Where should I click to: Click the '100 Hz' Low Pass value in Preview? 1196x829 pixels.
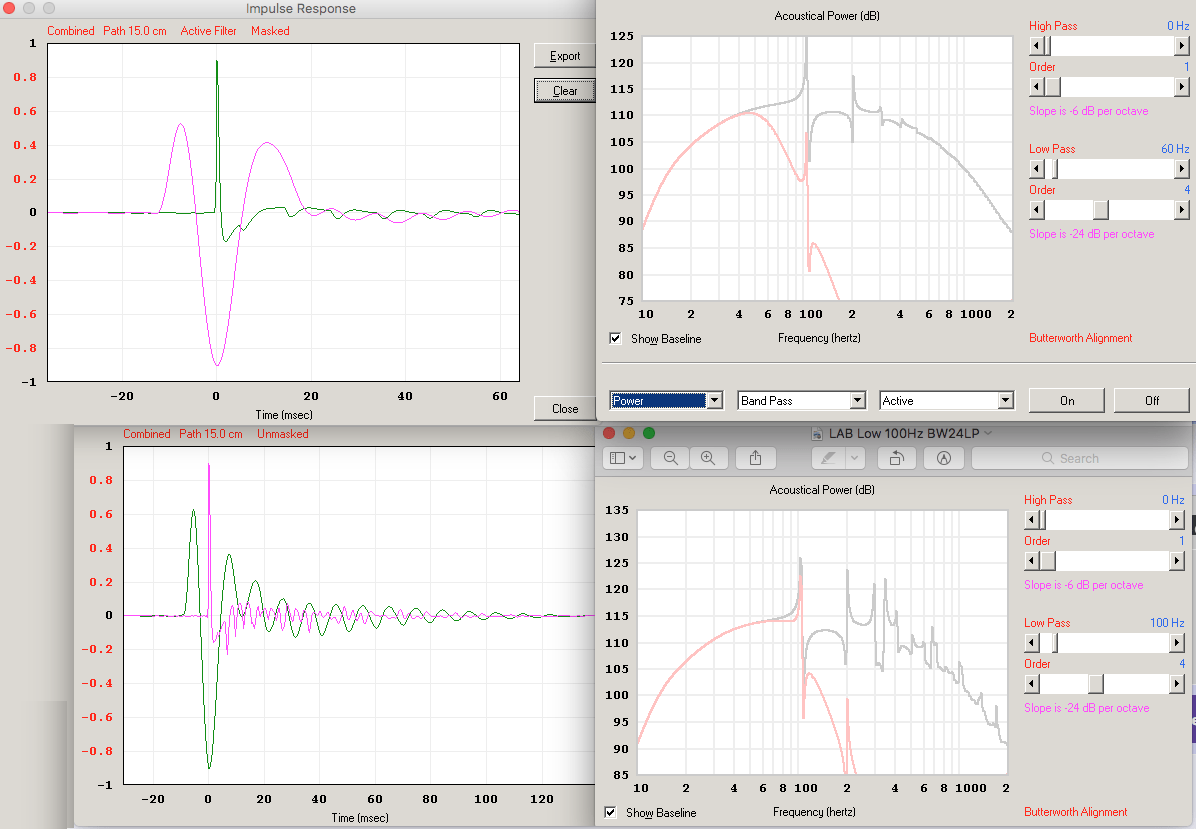(x=1167, y=623)
